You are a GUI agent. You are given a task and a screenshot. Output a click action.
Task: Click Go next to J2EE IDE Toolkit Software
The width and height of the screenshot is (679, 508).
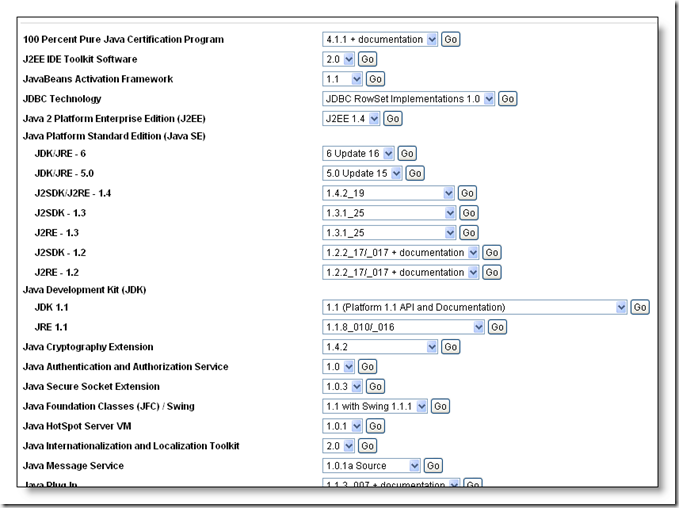coord(367,59)
